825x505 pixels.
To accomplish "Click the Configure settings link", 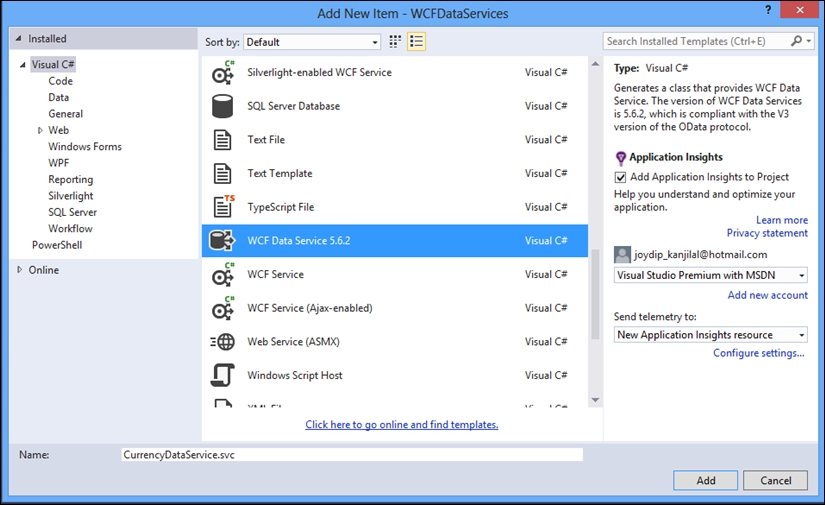I will click(759, 353).
